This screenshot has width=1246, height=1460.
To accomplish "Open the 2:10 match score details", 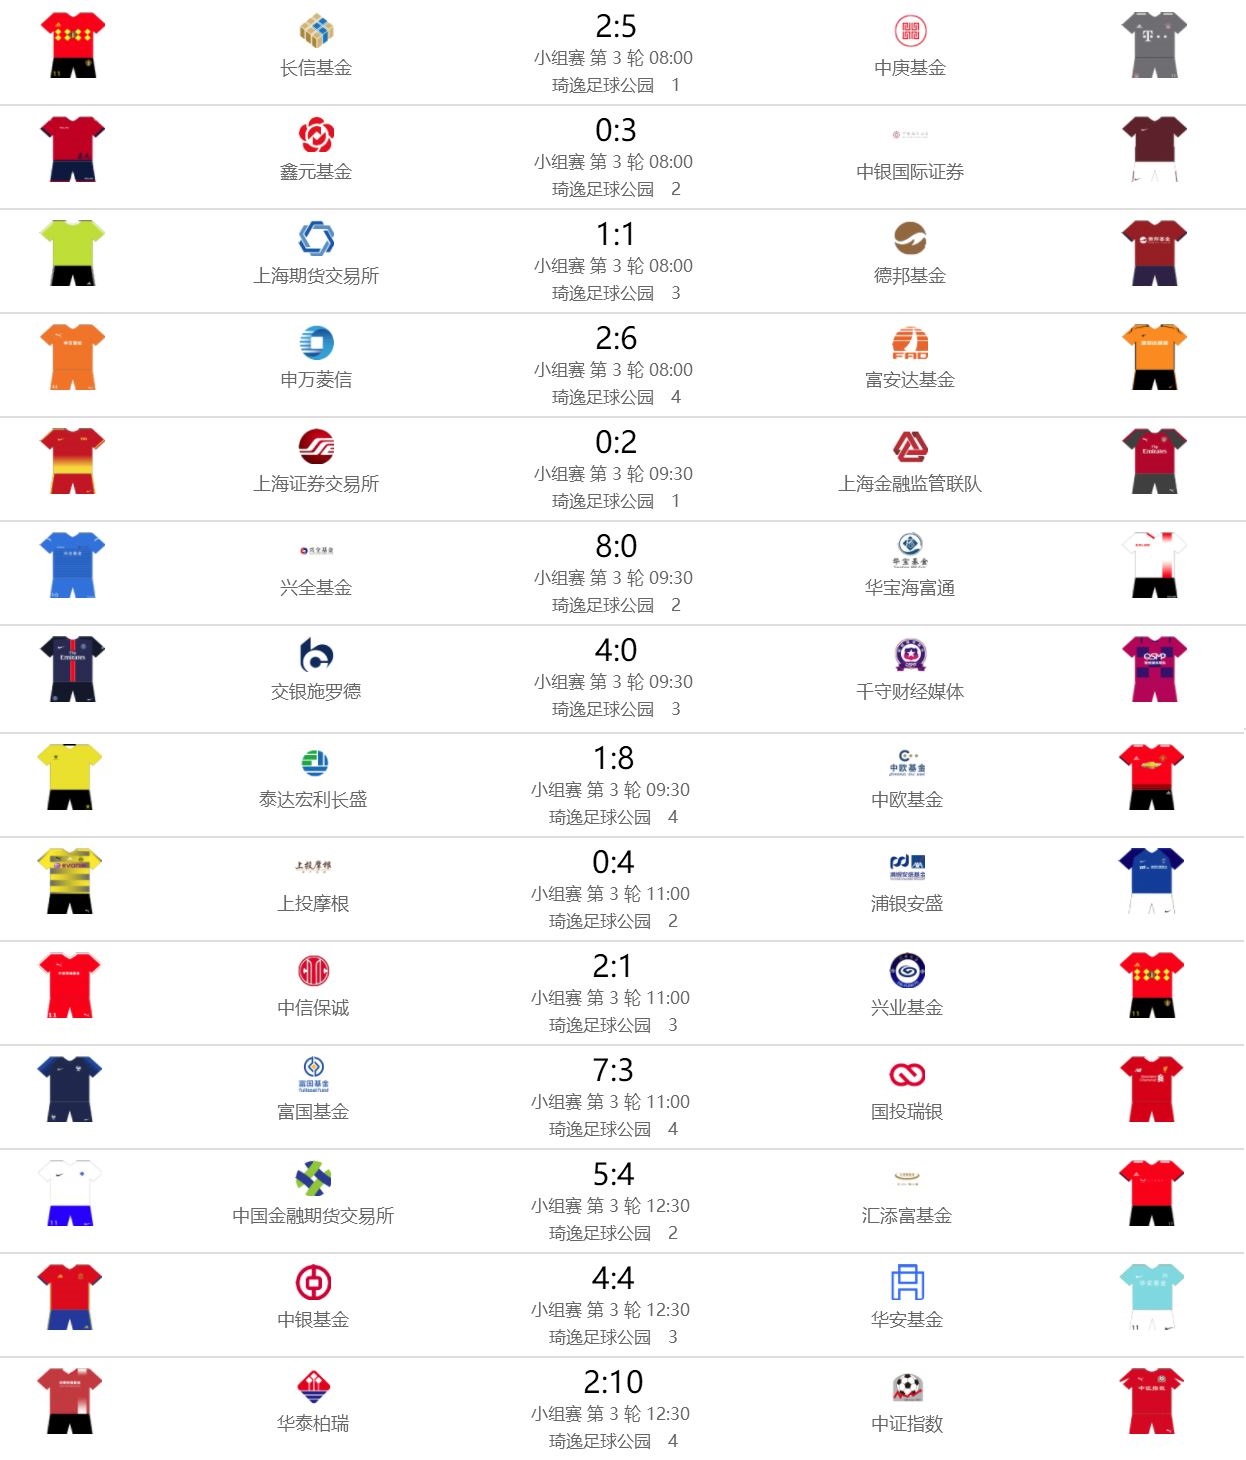I will click(613, 1382).
